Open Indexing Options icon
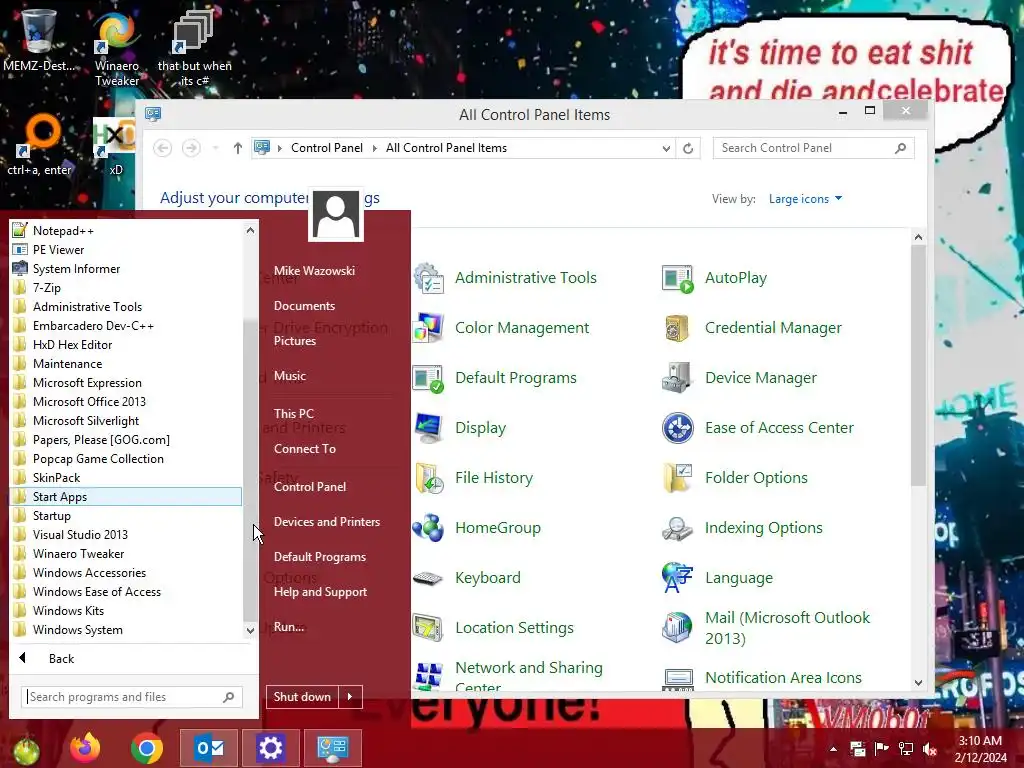 [x=677, y=528]
